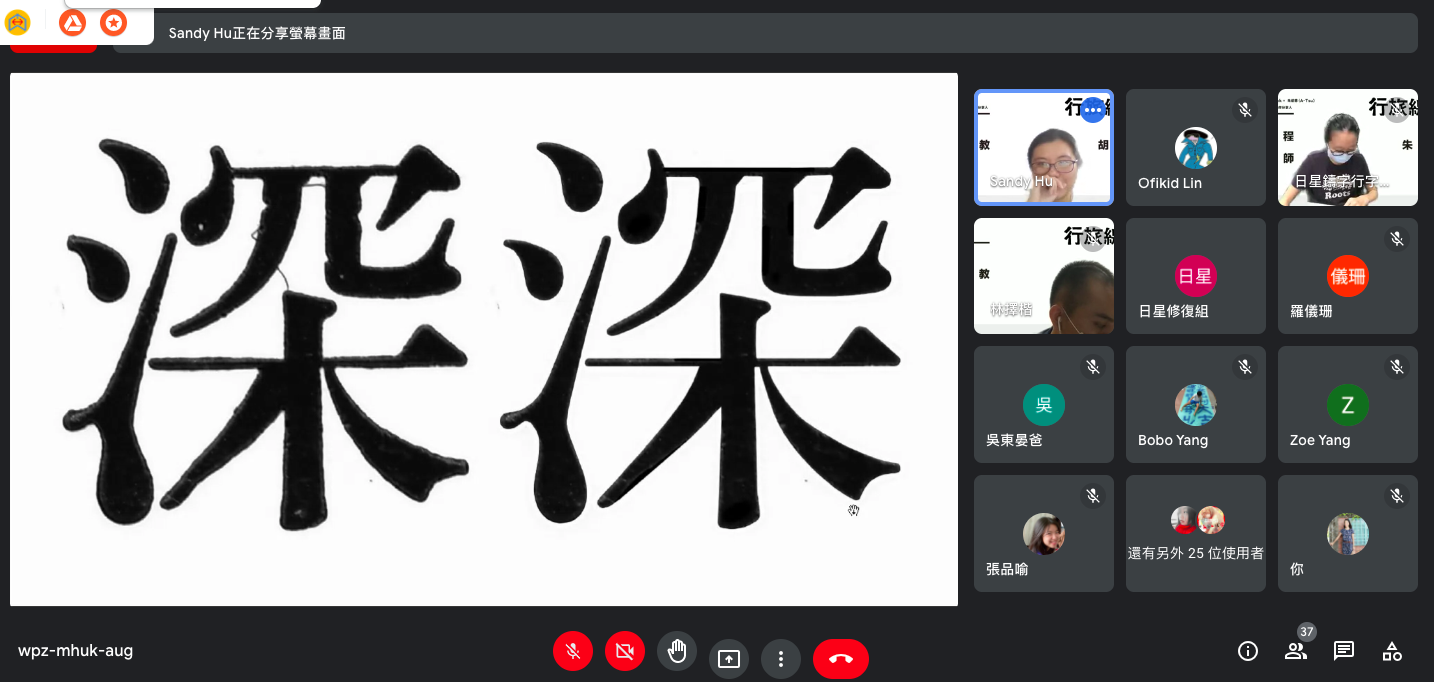
Task: Click the orange triangle extension icon
Action: pos(72,22)
